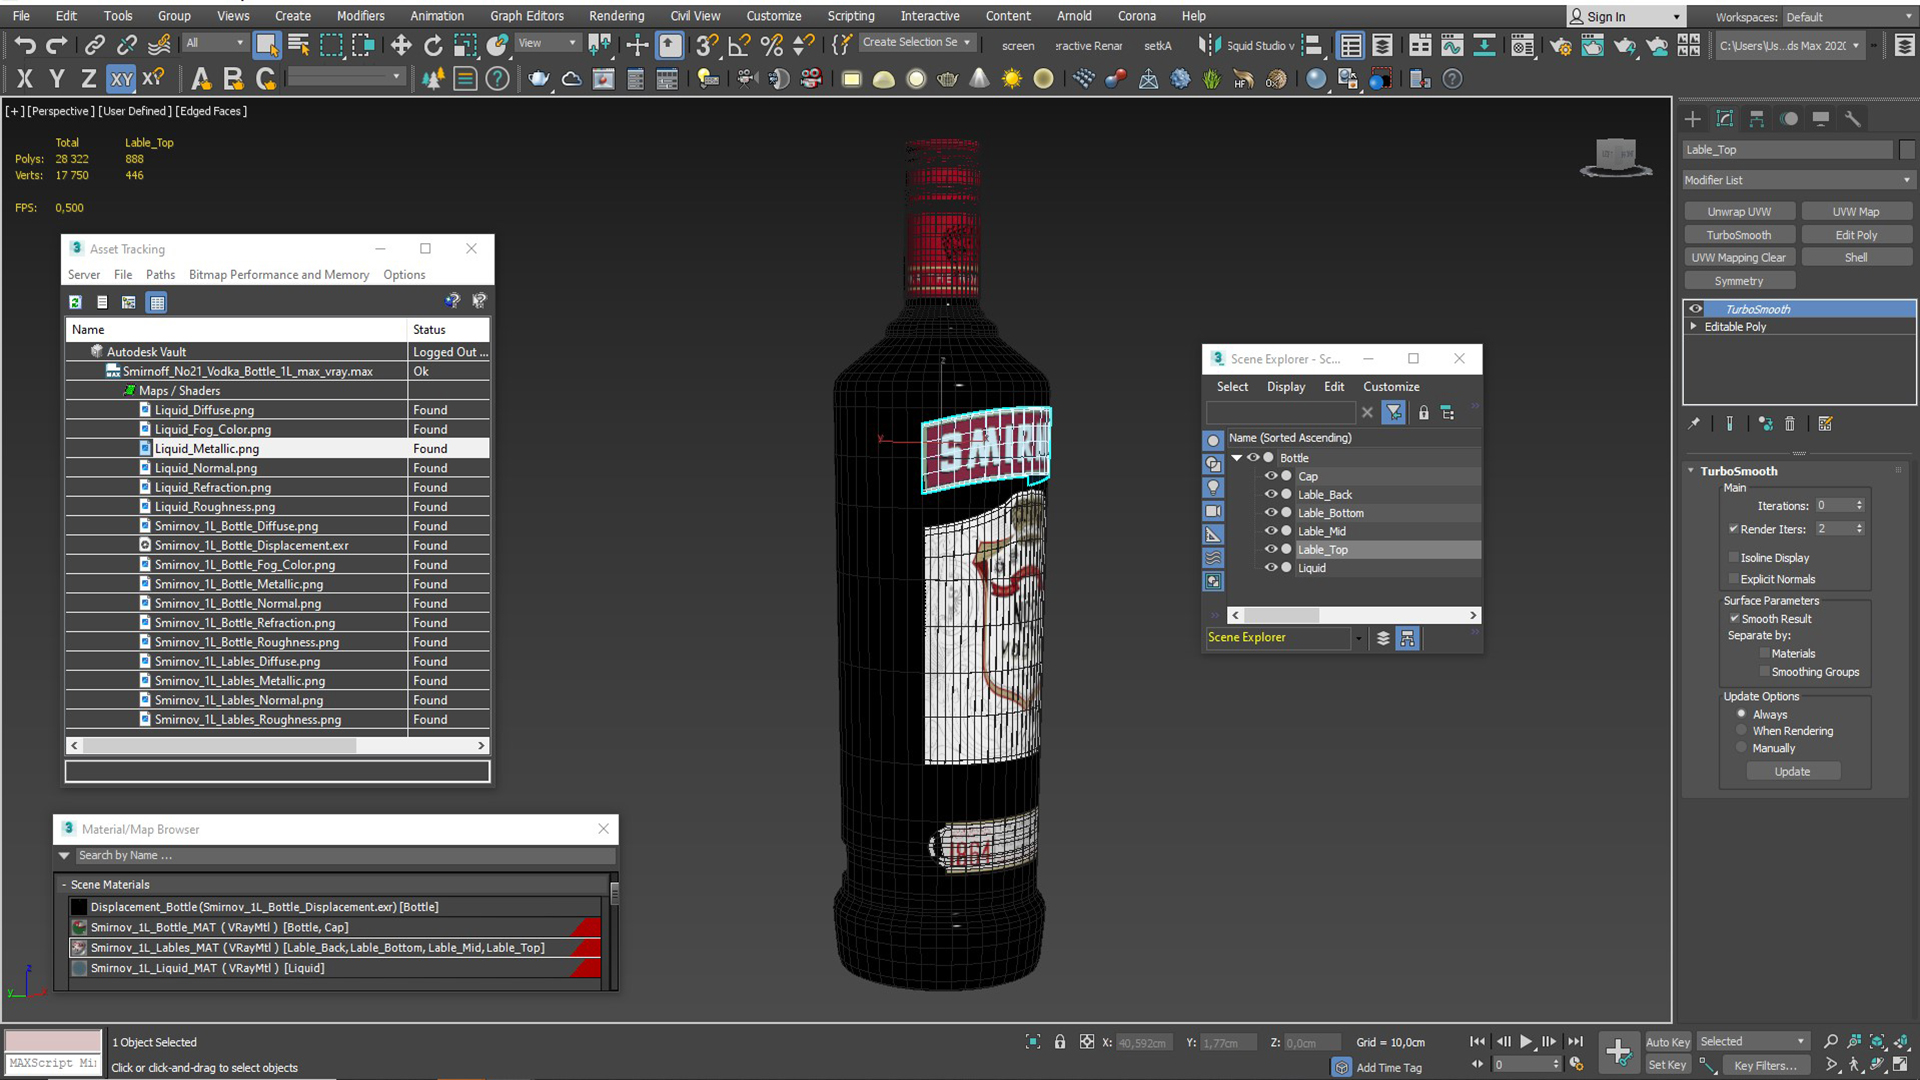Viewport: 1920px width, 1080px height.
Task: Open the Create tab in command panel
Action: [x=1692, y=119]
